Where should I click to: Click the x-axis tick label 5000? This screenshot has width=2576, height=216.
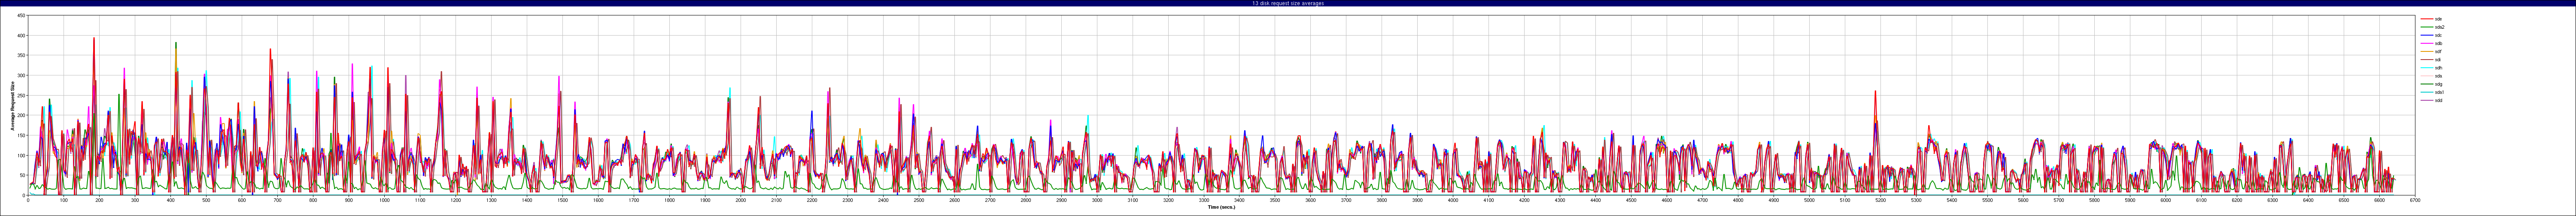[1809, 200]
